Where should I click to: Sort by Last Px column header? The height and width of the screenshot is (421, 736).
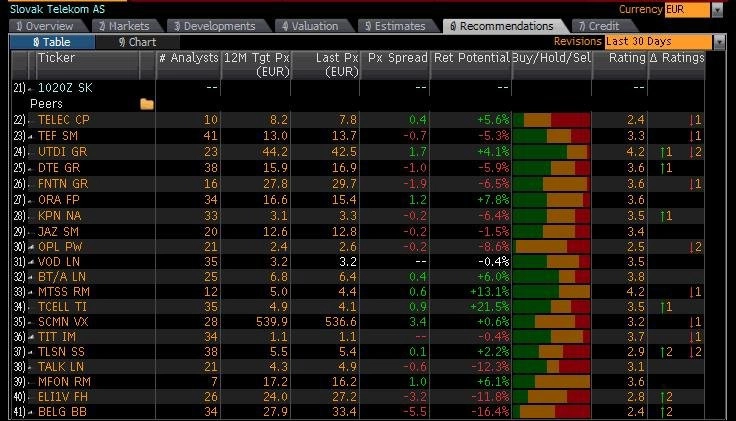click(x=325, y=65)
